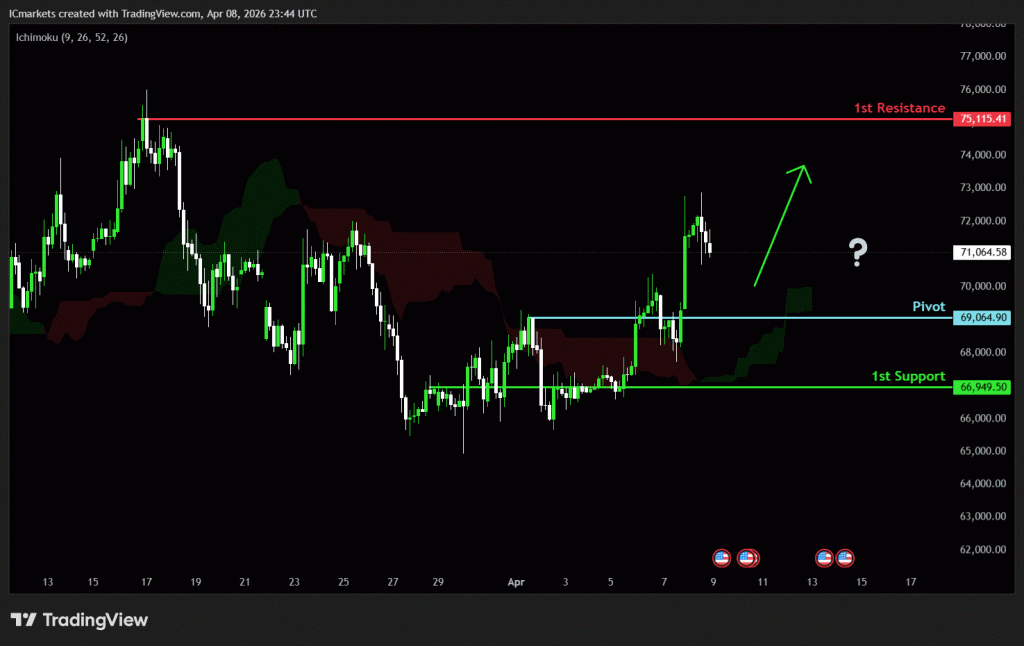Click the US flag event icon just before date 15
Screen dimensions: 1024x646
845,557
